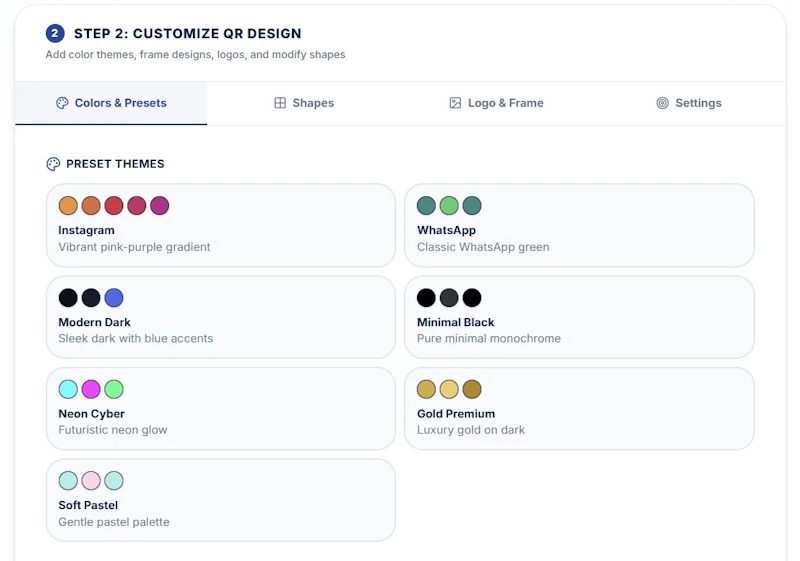Viewport: 800px width, 561px height.
Task: Click the image icon beside Logo & Frame
Action: (455, 103)
